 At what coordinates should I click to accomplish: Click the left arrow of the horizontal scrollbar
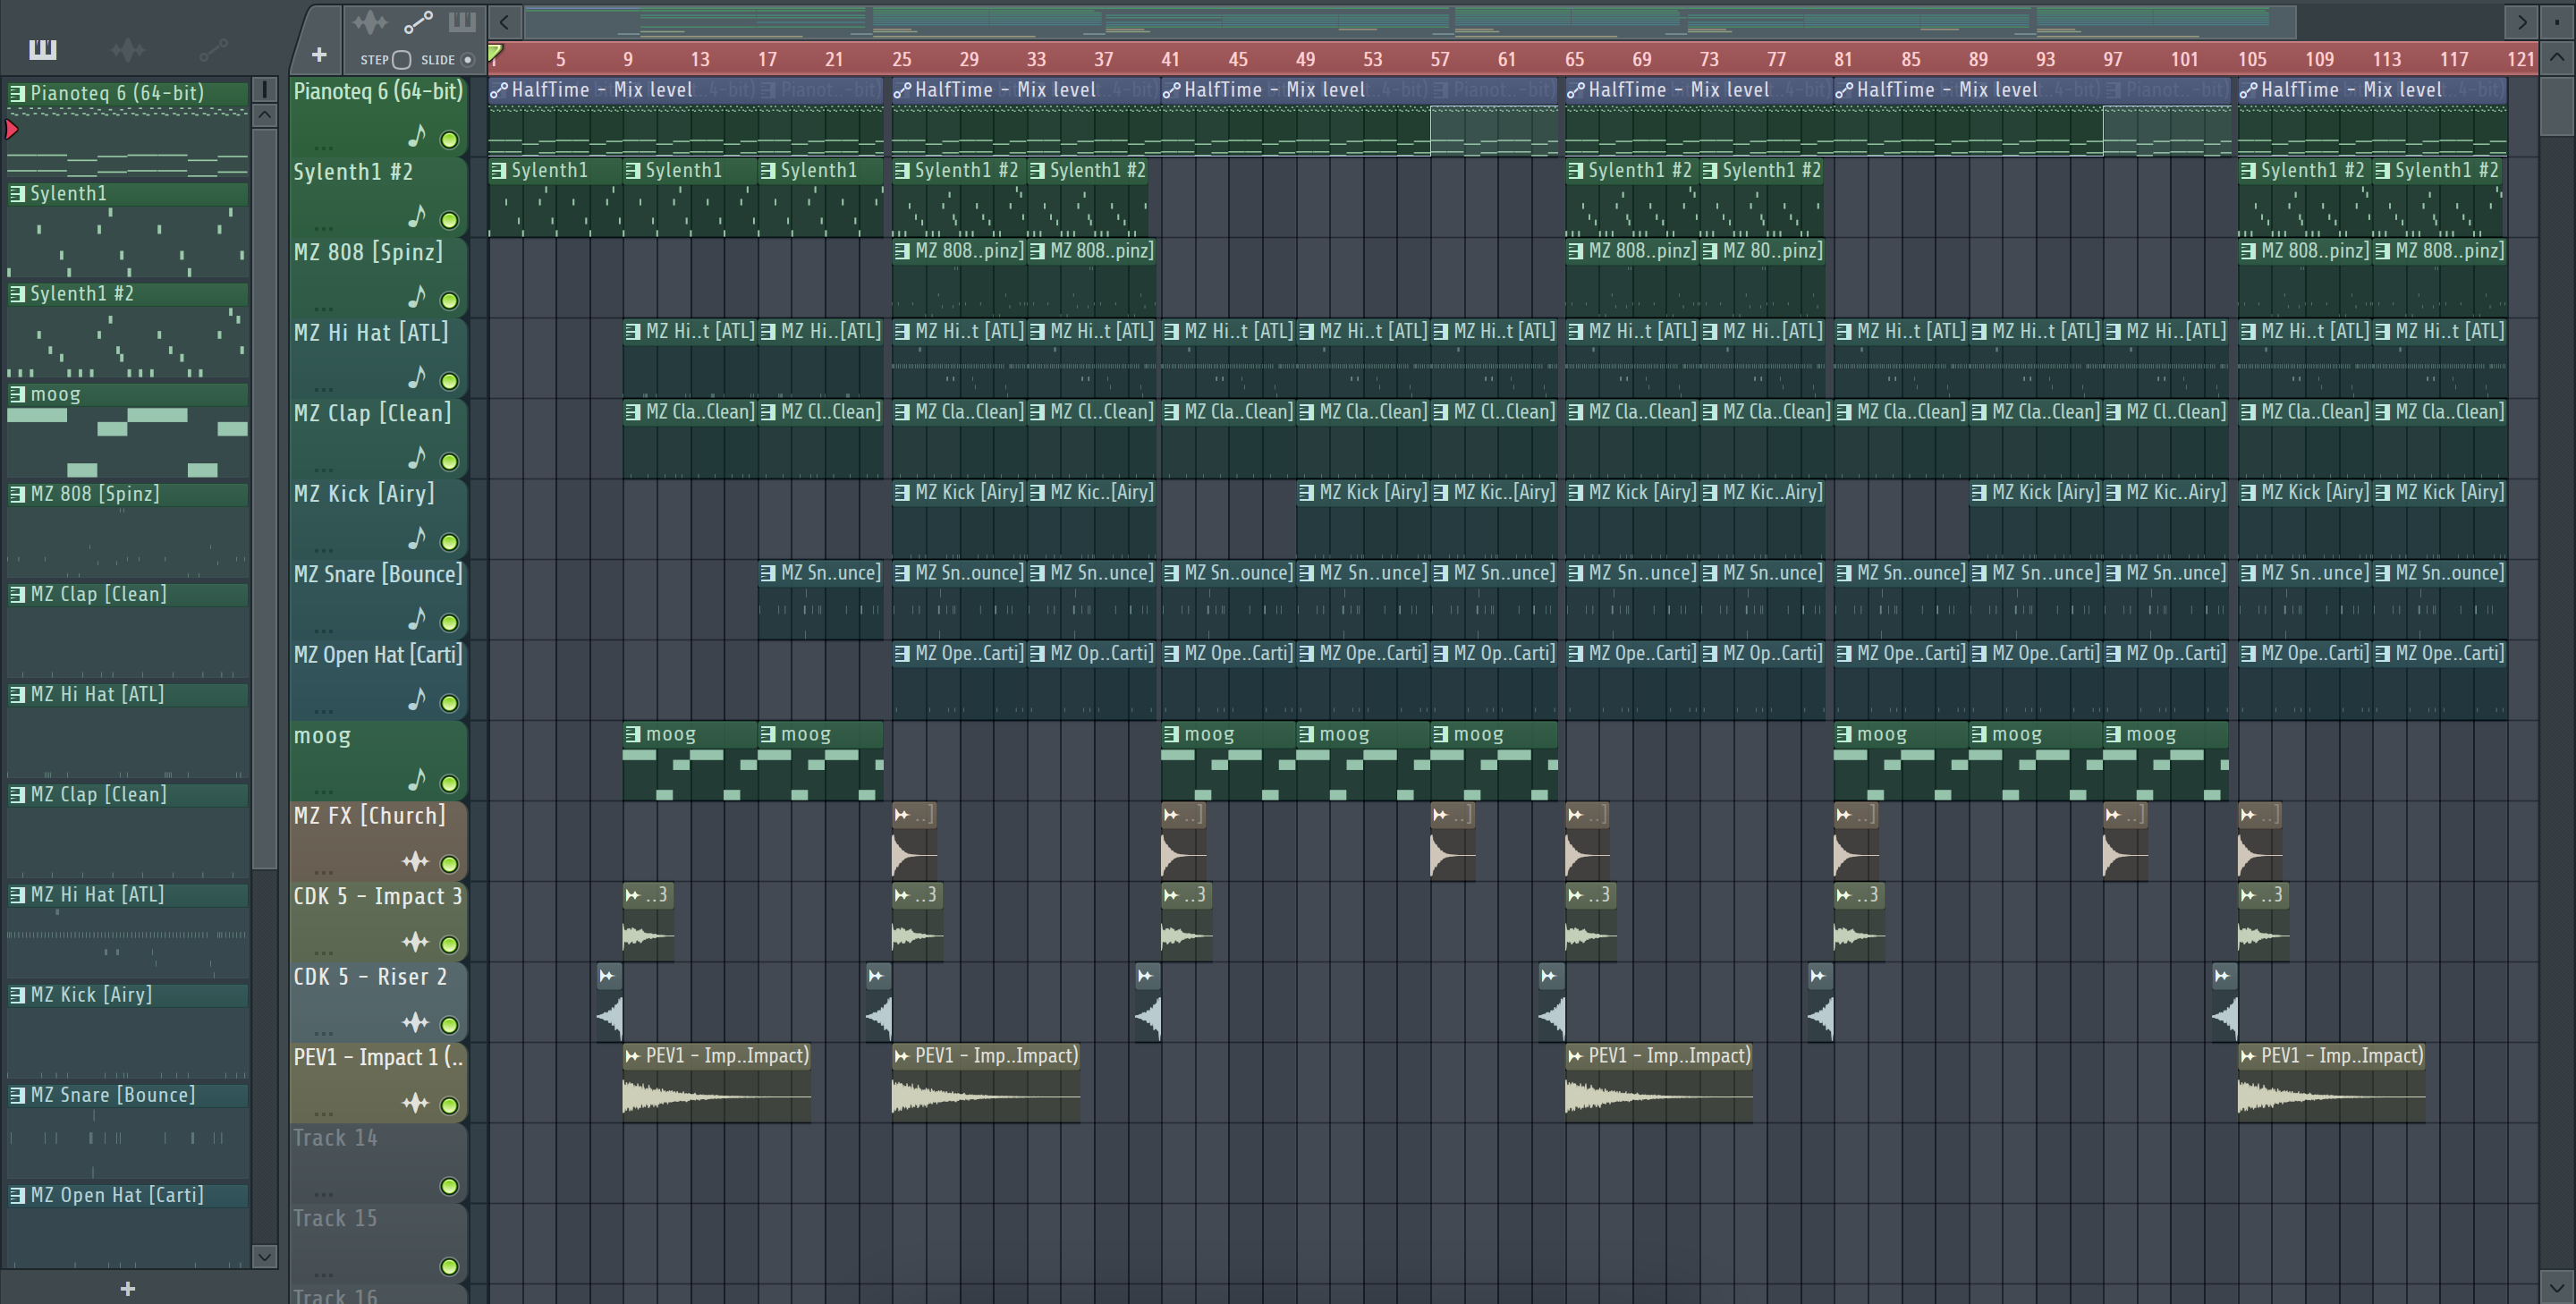tap(505, 21)
